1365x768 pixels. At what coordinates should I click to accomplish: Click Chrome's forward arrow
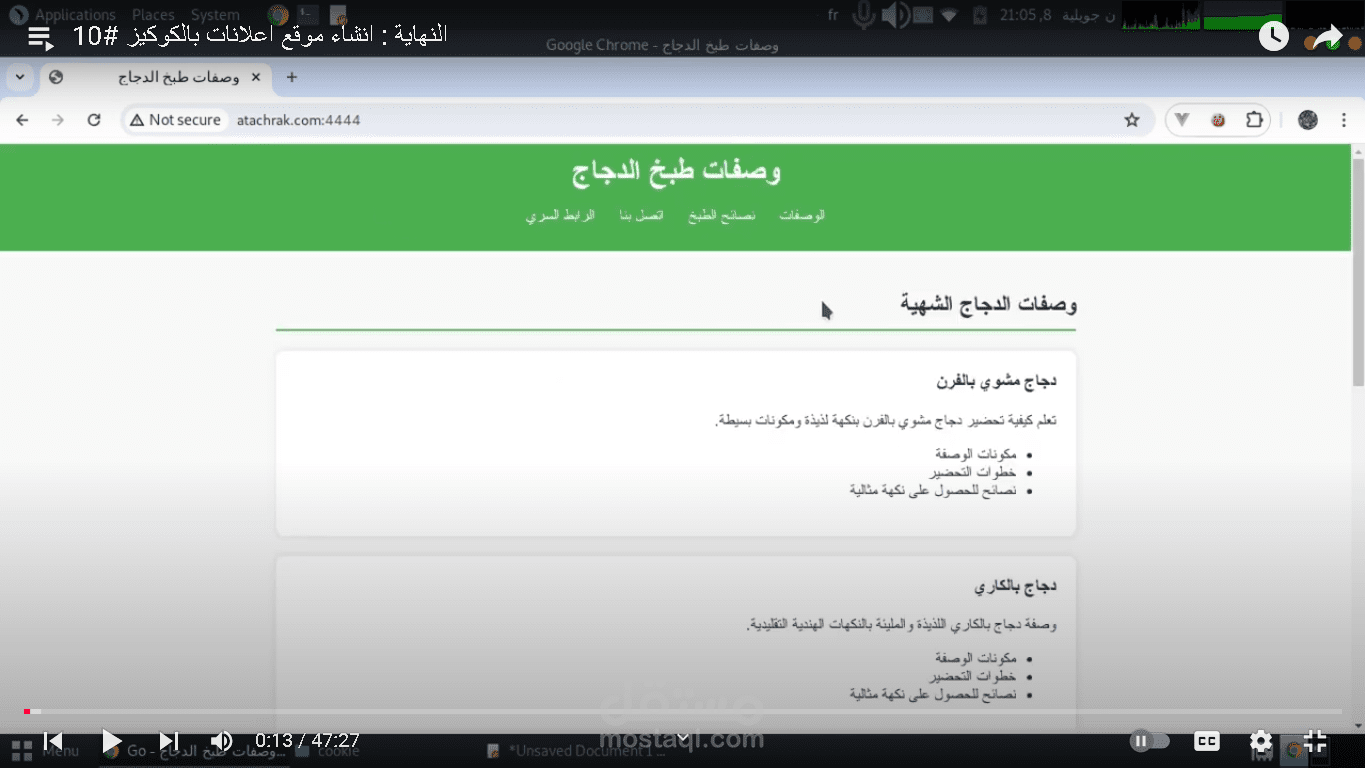pyautogui.click(x=58, y=120)
